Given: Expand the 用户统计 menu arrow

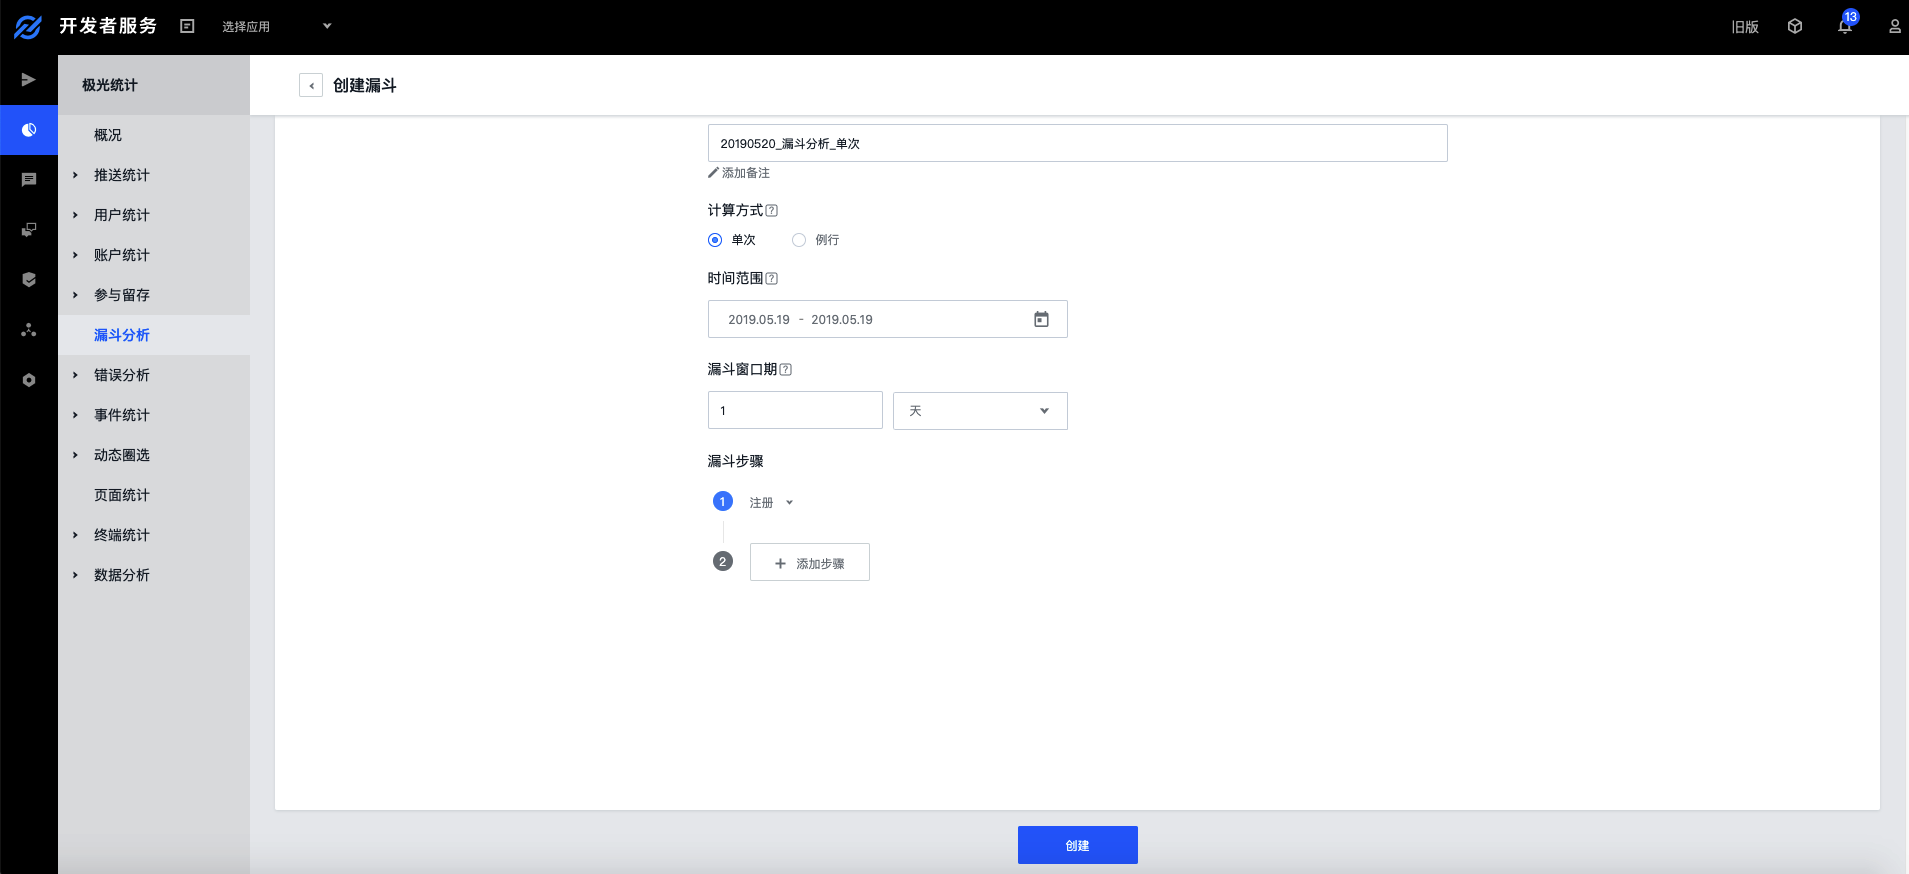Looking at the screenshot, I should [75, 215].
